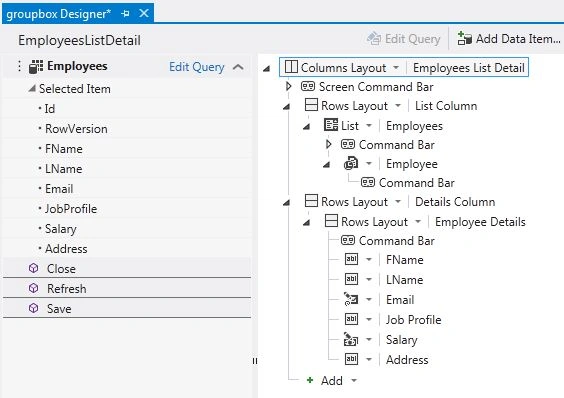Expand the Command Bar under Employees list

328,144
